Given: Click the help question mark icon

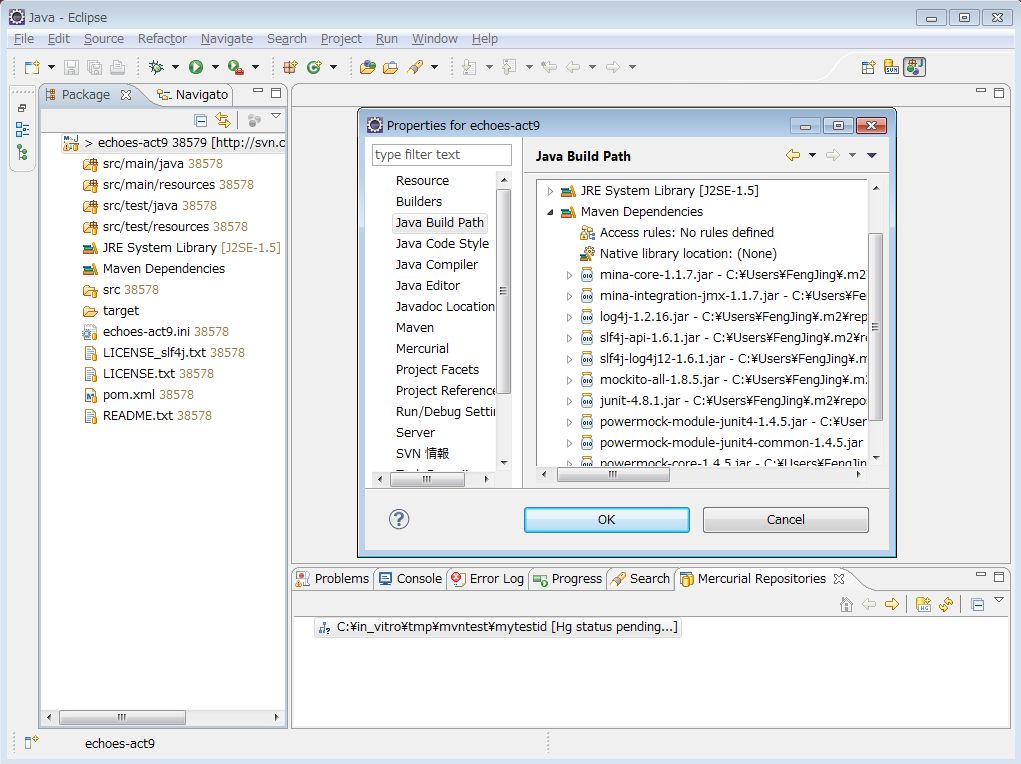Looking at the screenshot, I should click(399, 519).
